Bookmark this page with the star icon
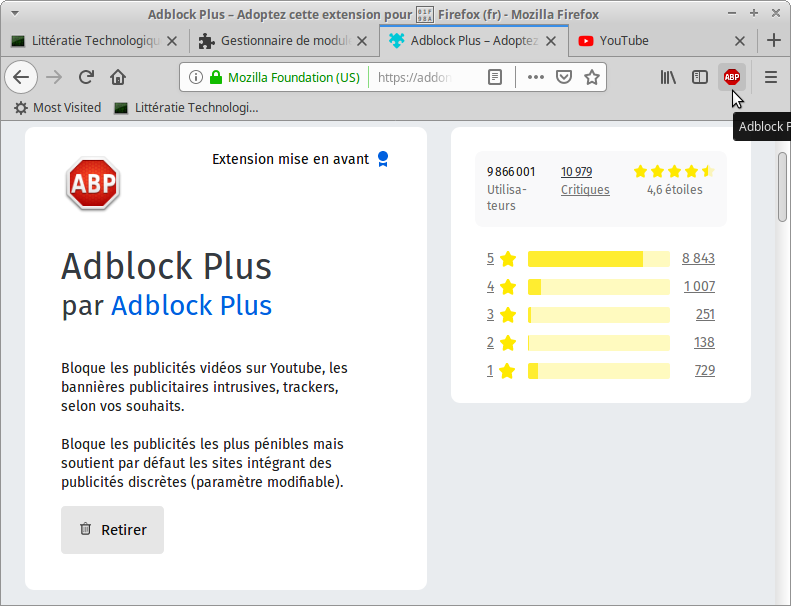The image size is (791, 606). pyautogui.click(x=592, y=77)
